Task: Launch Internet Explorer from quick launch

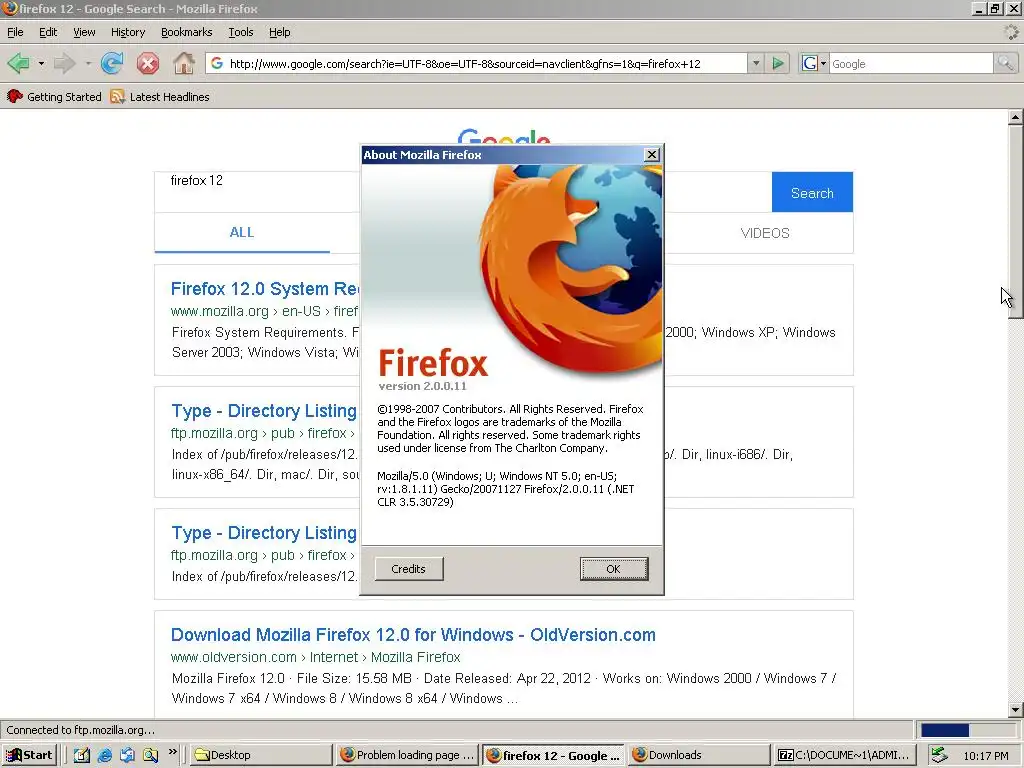Action: pyautogui.click(x=104, y=755)
